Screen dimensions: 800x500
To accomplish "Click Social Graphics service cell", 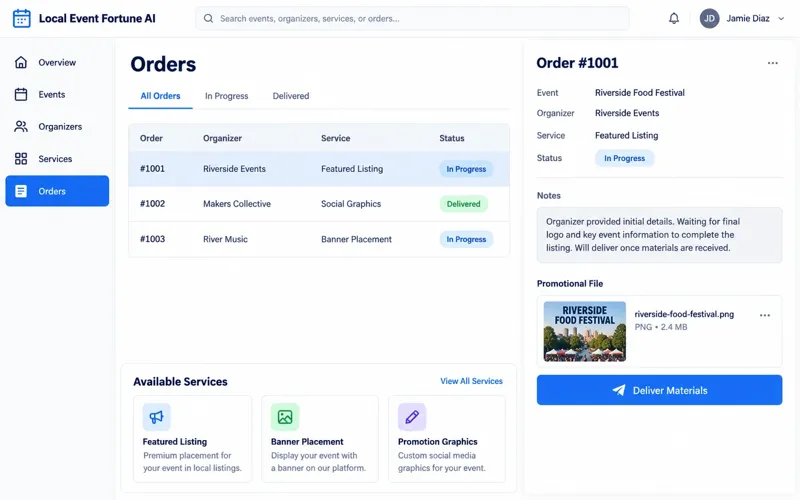I will (x=351, y=204).
